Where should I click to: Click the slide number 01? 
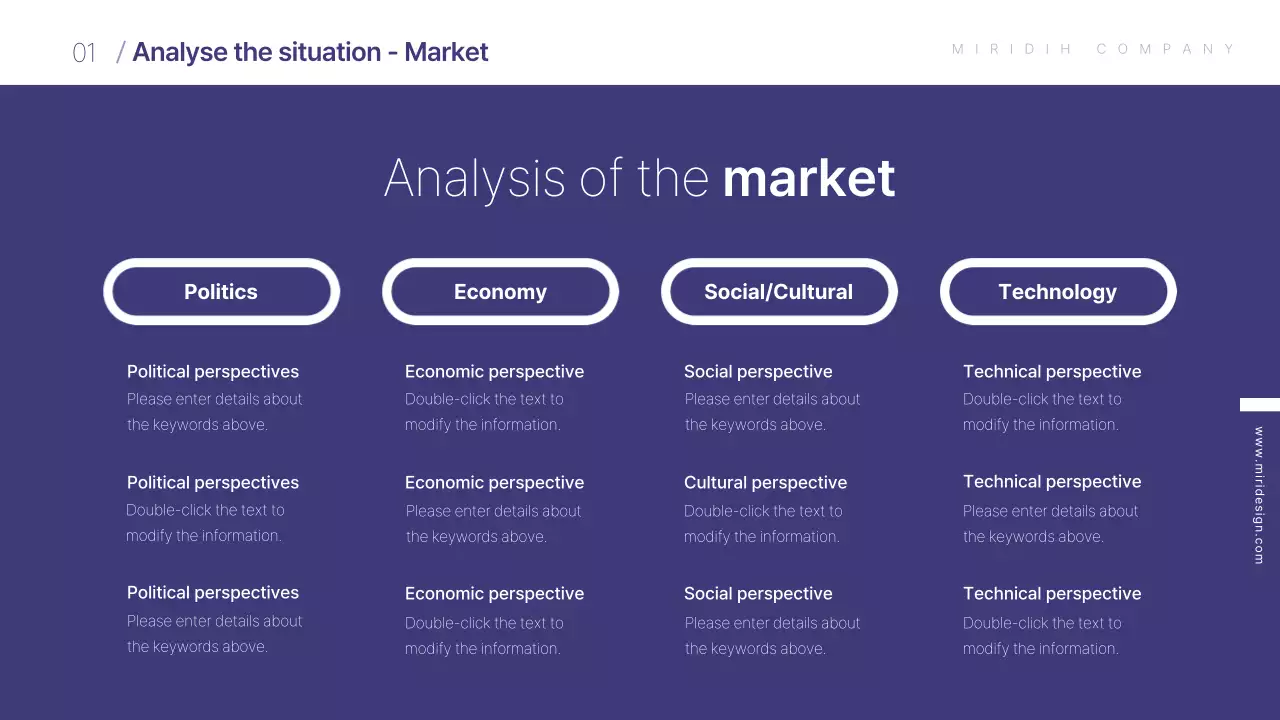point(84,53)
